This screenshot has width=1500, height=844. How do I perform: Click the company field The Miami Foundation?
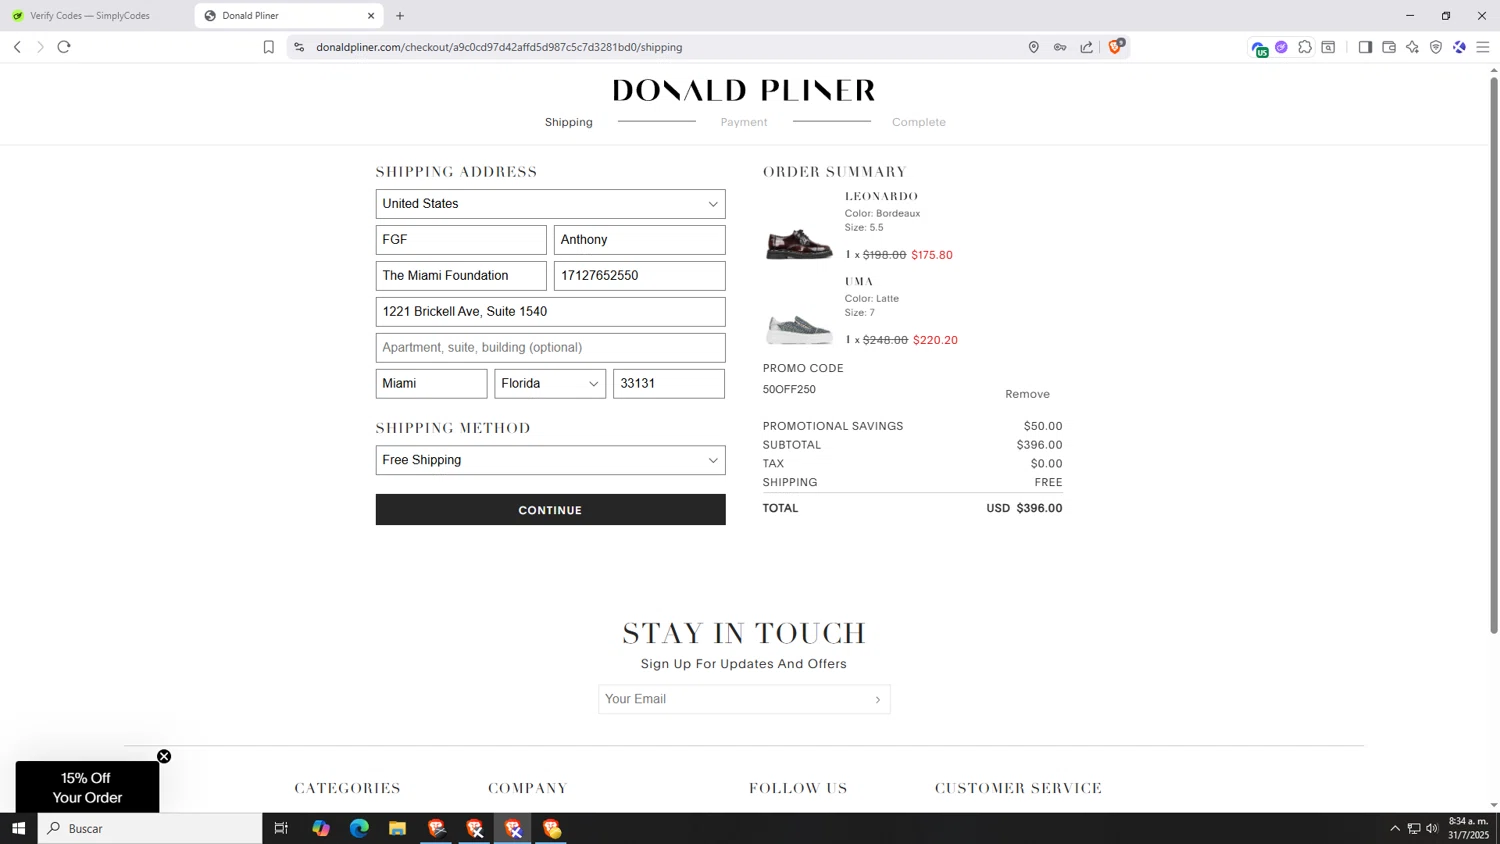461,276
